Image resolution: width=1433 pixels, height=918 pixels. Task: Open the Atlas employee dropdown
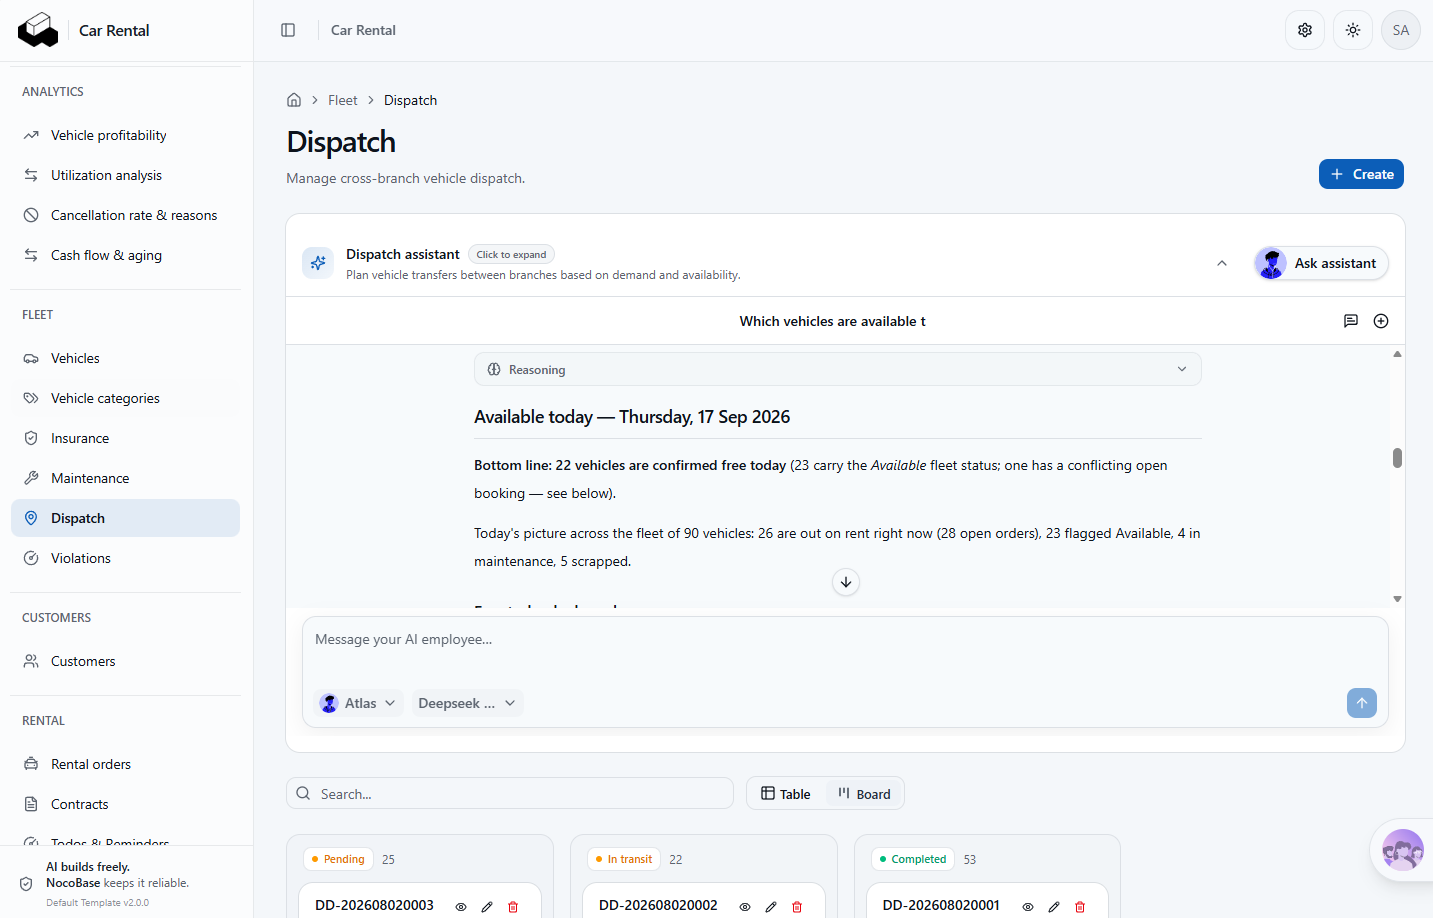358,703
